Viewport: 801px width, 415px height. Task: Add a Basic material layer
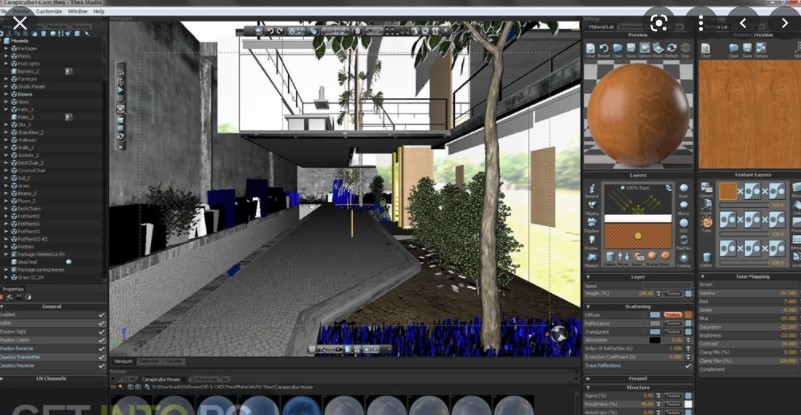(x=684, y=190)
